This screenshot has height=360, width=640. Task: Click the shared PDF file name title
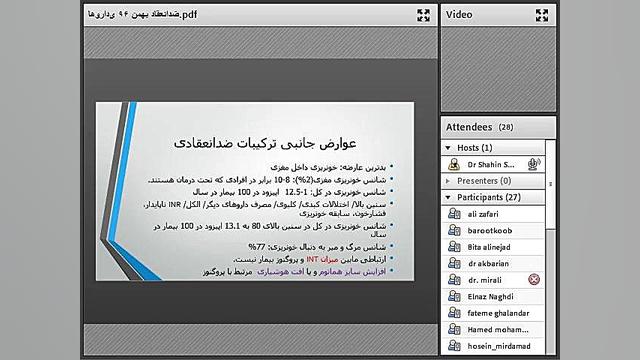click(x=142, y=15)
